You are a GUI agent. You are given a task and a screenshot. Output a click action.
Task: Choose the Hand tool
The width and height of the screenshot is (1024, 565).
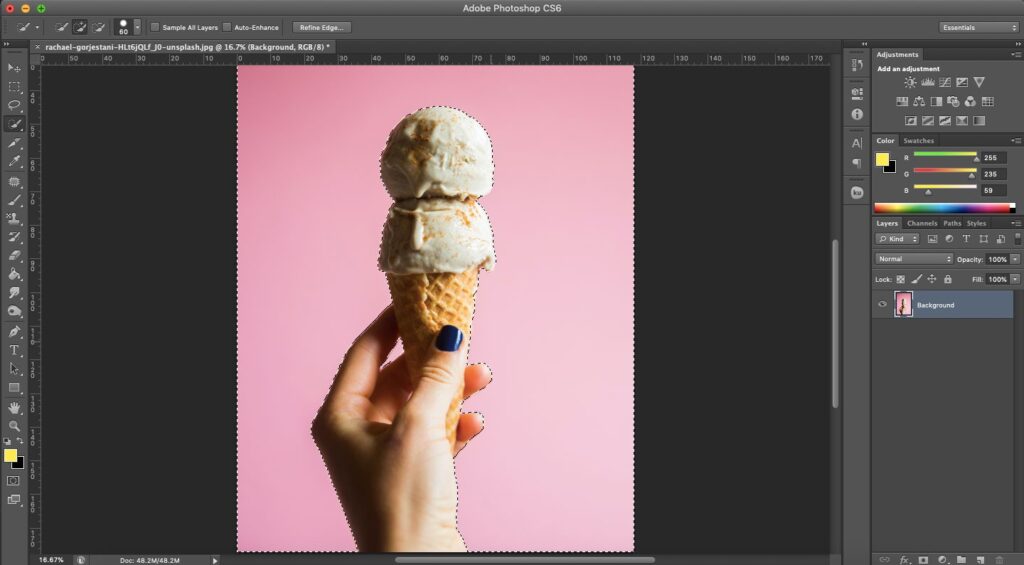(14, 408)
